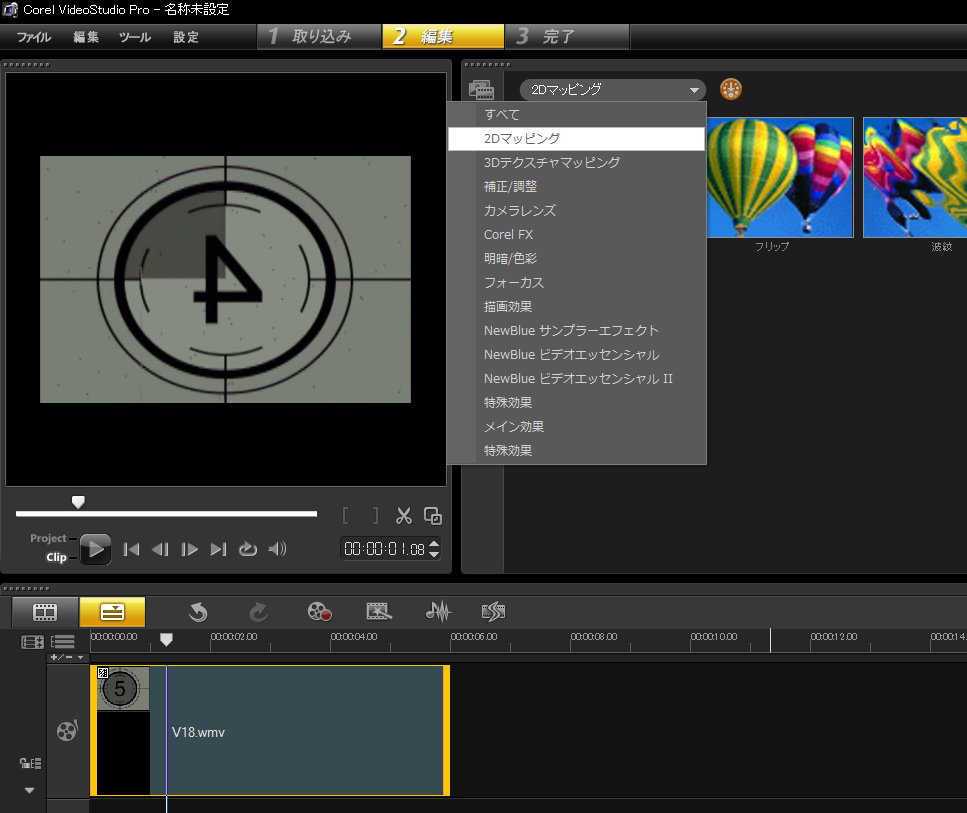The height and width of the screenshot is (813, 967).
Task: Open the auto music icon
Action: pyautogui.click(x=493, y=612)
